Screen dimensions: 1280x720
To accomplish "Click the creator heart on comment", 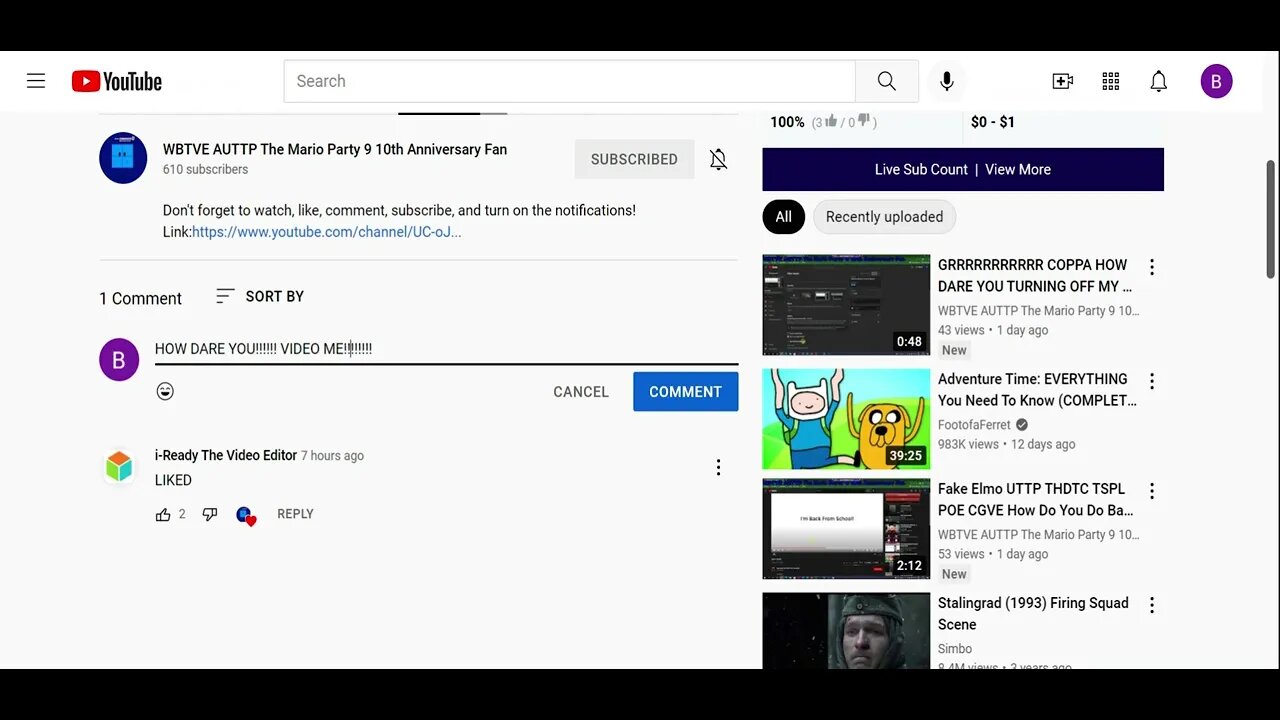I will 246,516.
